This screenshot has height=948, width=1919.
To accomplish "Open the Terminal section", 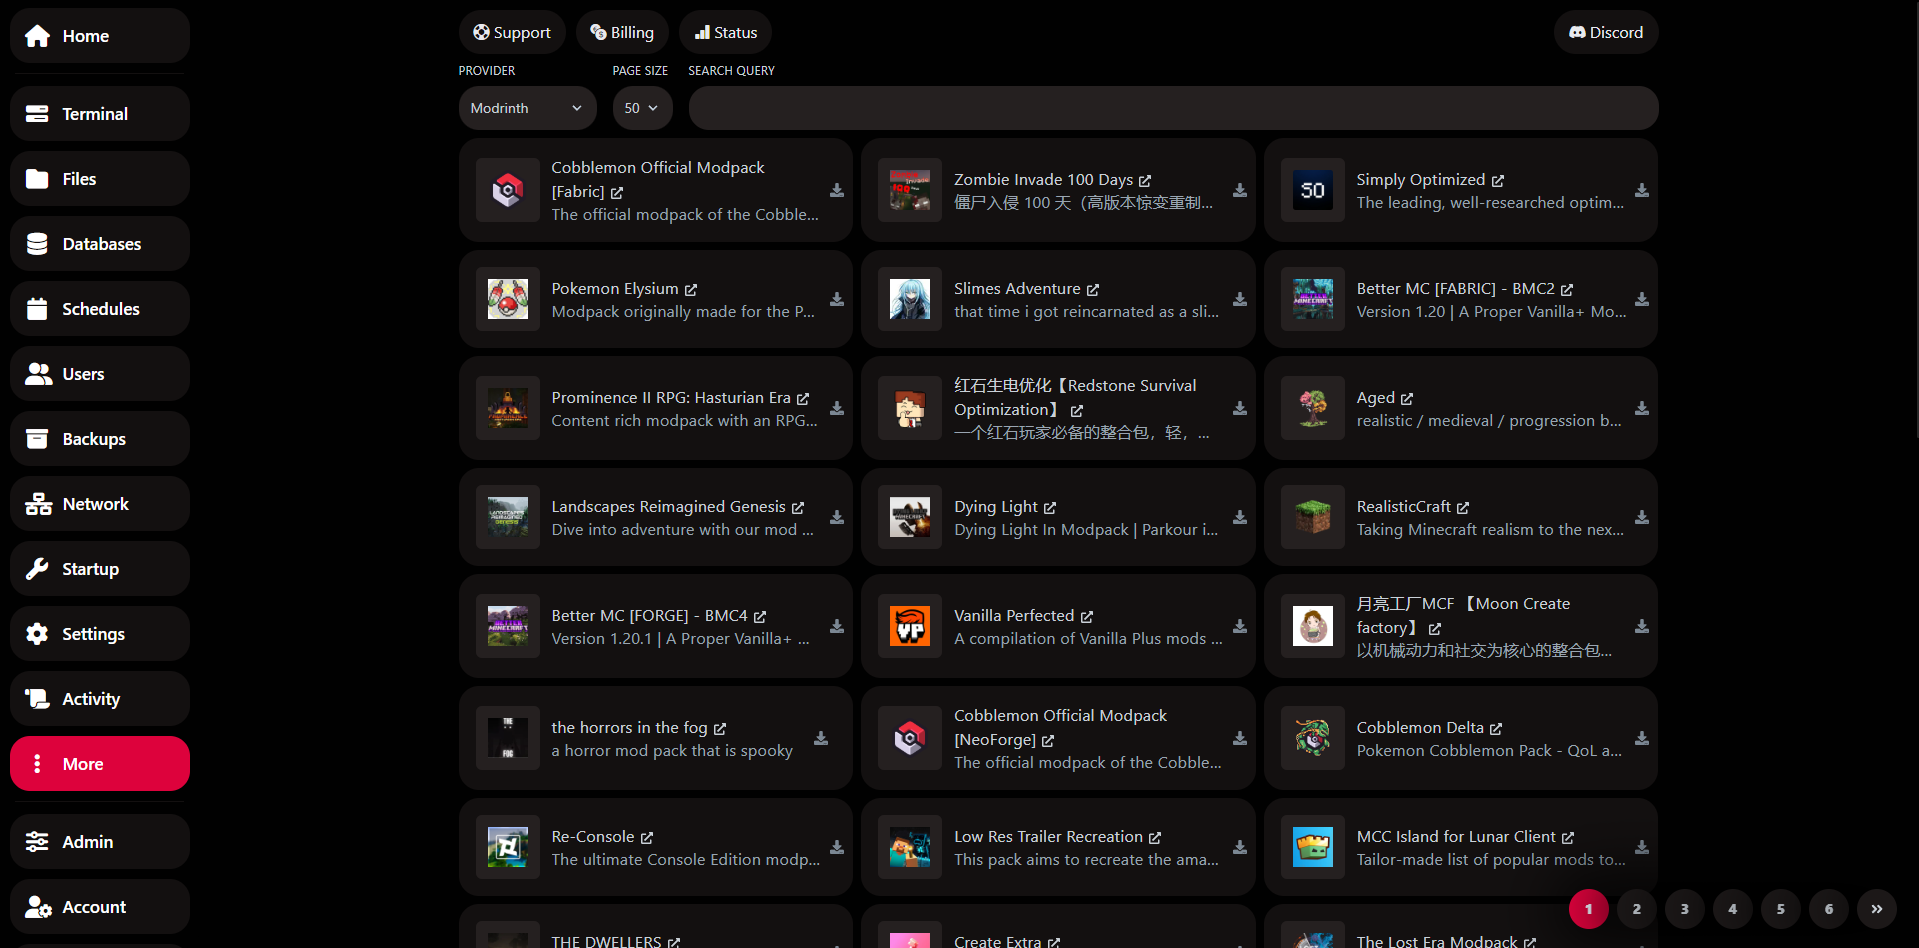I will pos(100,114).
